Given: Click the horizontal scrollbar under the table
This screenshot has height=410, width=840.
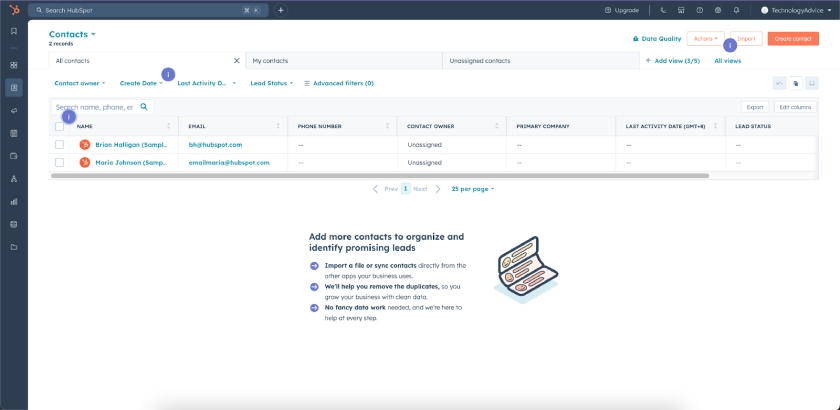Looking at the screenshot, I should (x=380, y=175).
